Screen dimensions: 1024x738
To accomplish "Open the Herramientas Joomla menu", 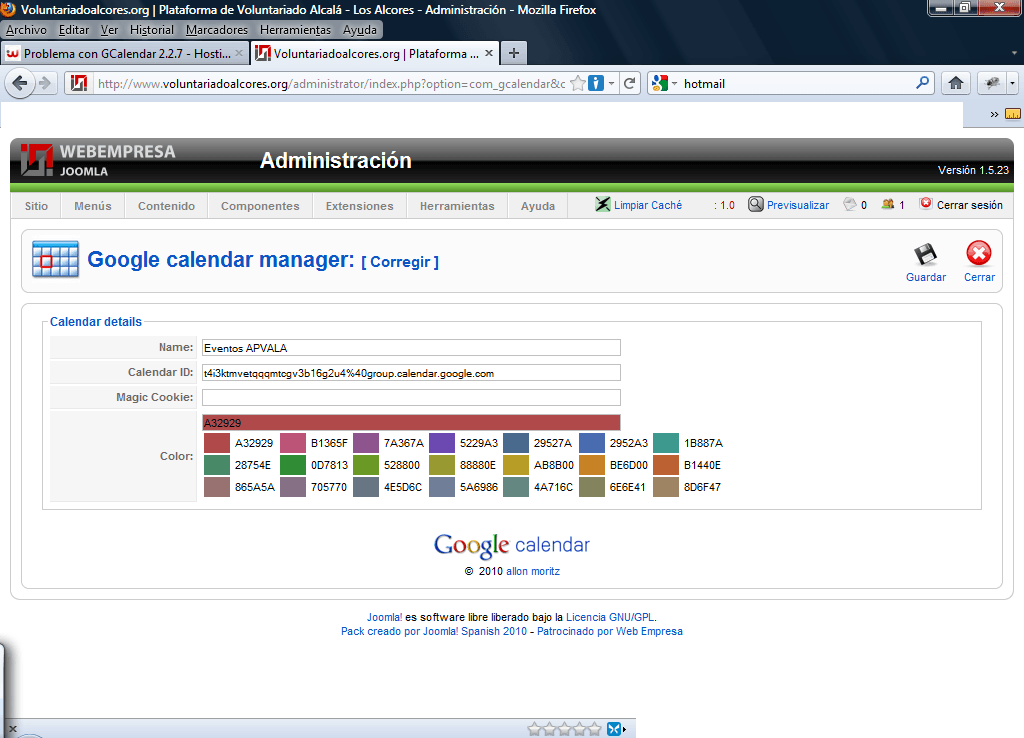I will [457, 206].
